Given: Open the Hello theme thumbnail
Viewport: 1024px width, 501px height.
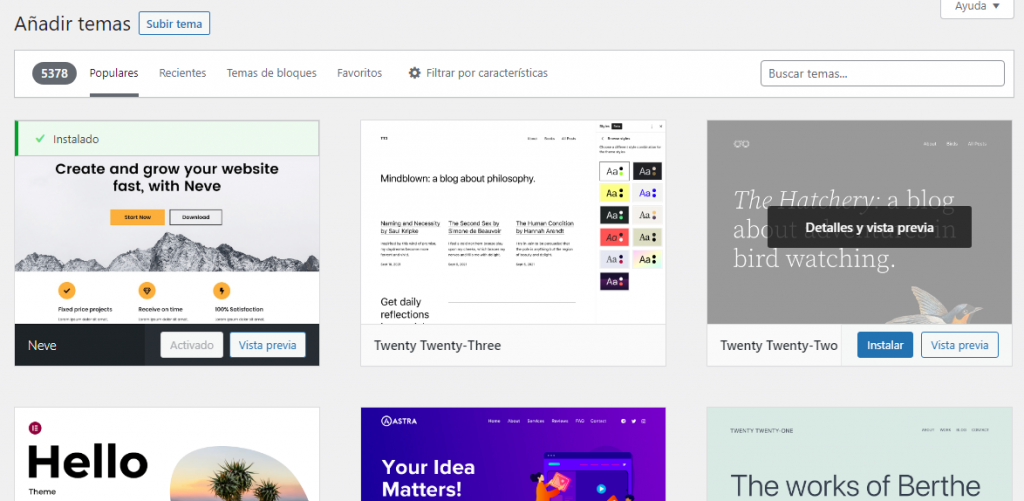Looking at the screenshot, I should tap(167, 454).
